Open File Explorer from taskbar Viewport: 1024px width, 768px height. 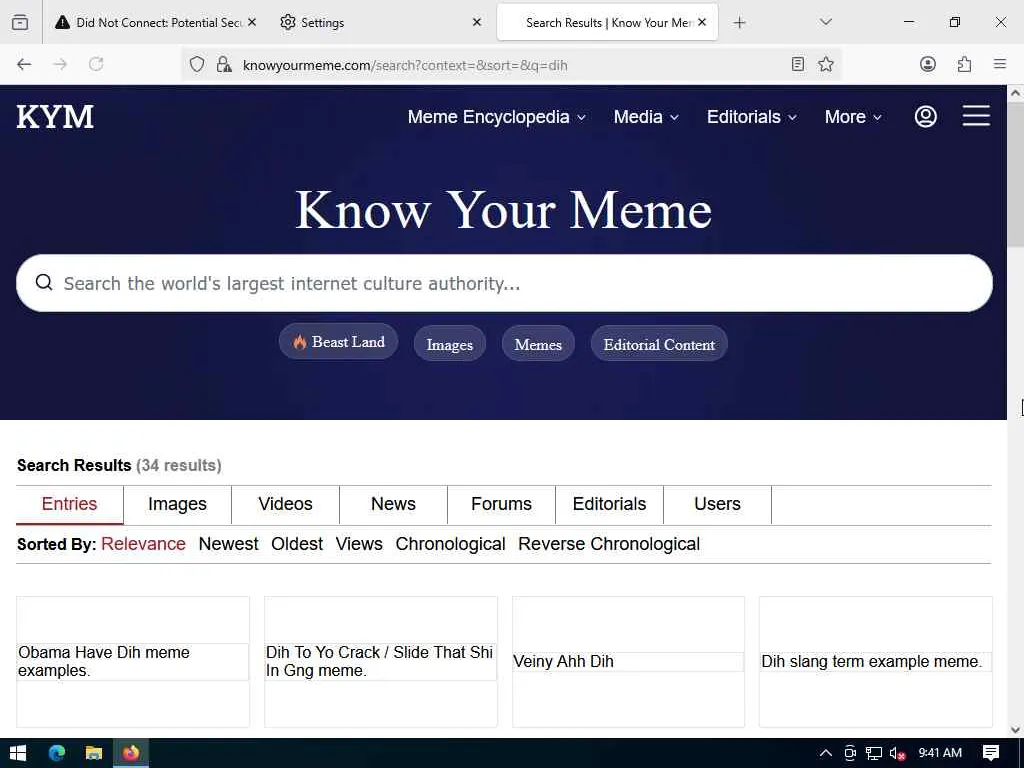pyautogui.click(x=94, y=753)
